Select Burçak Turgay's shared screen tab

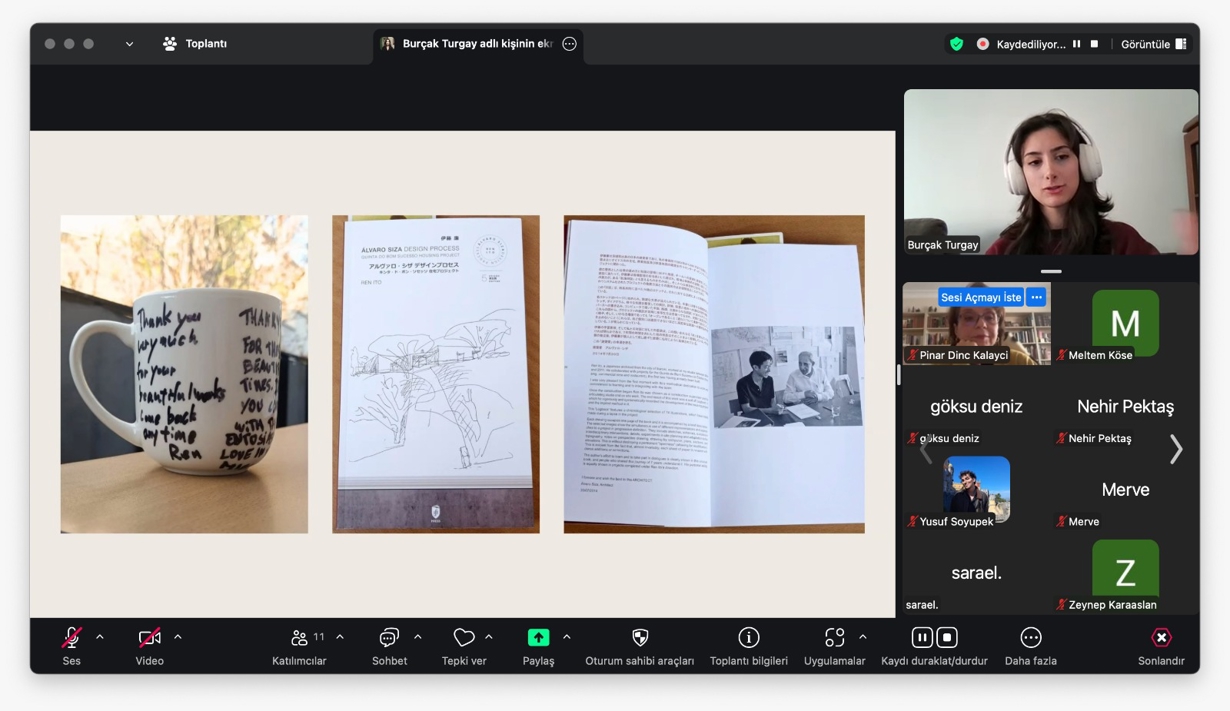pos(468,44)
